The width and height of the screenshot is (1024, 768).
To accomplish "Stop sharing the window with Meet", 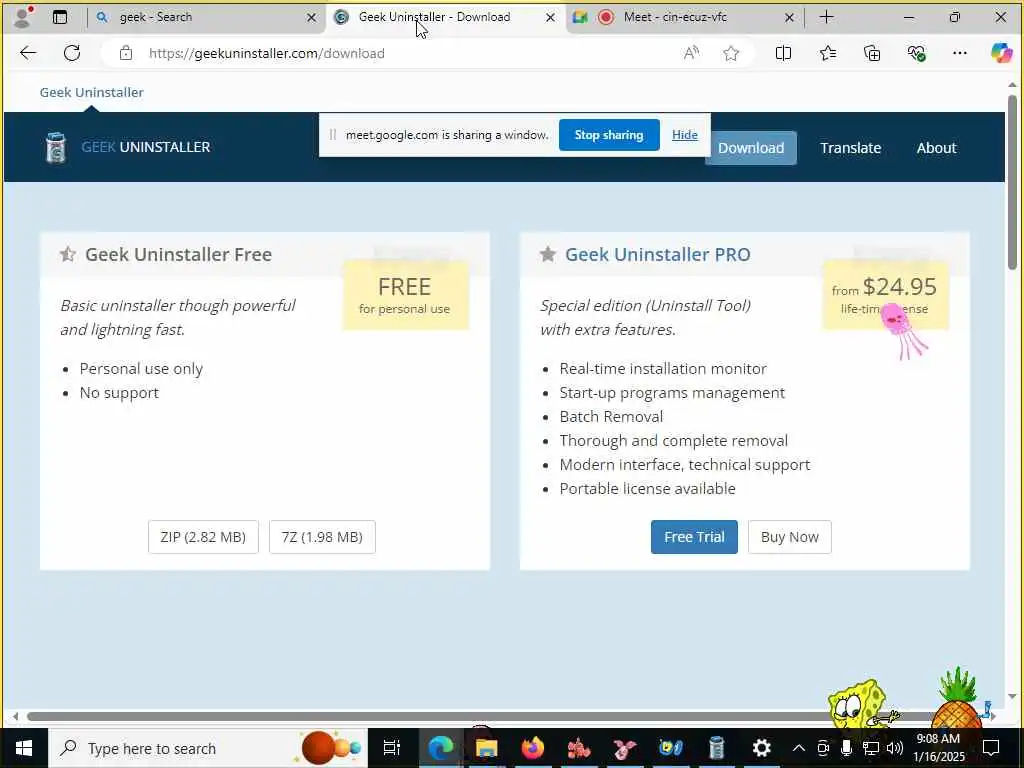I will (x=609, y=135).
